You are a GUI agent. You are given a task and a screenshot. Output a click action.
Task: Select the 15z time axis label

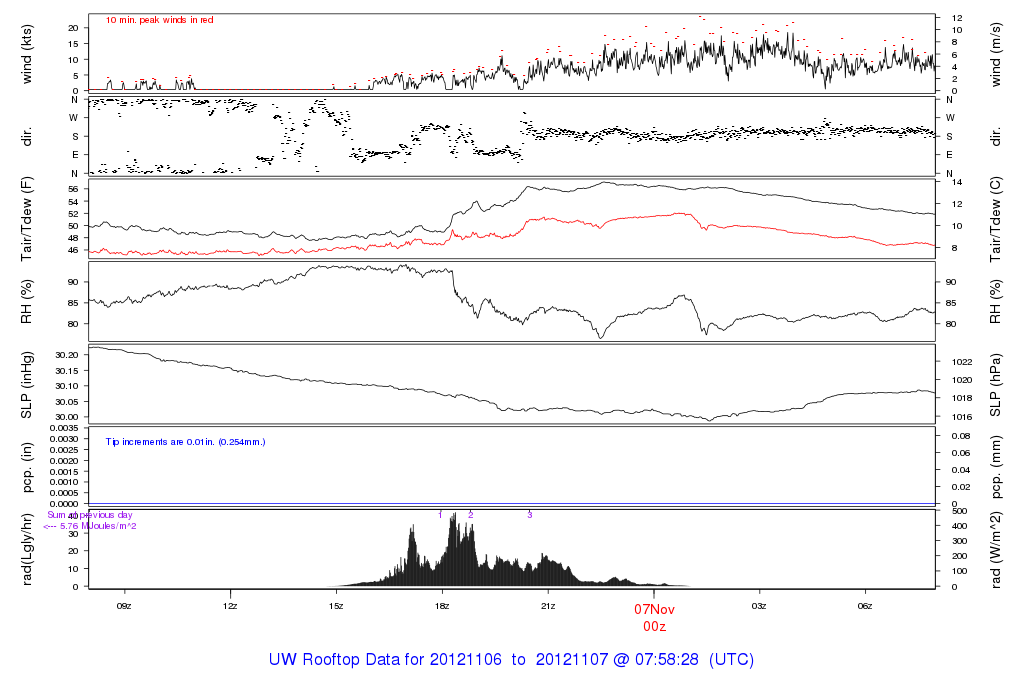click(x=336, y=606)
